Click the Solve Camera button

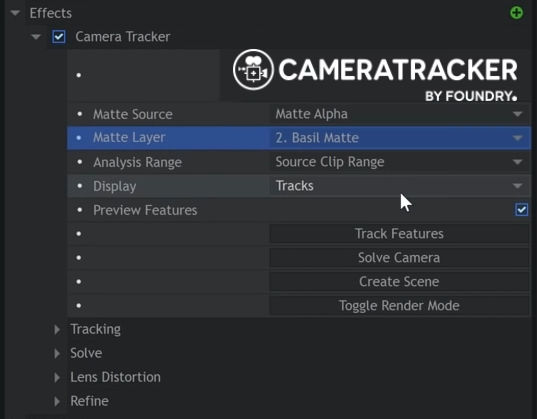[399, 258]
